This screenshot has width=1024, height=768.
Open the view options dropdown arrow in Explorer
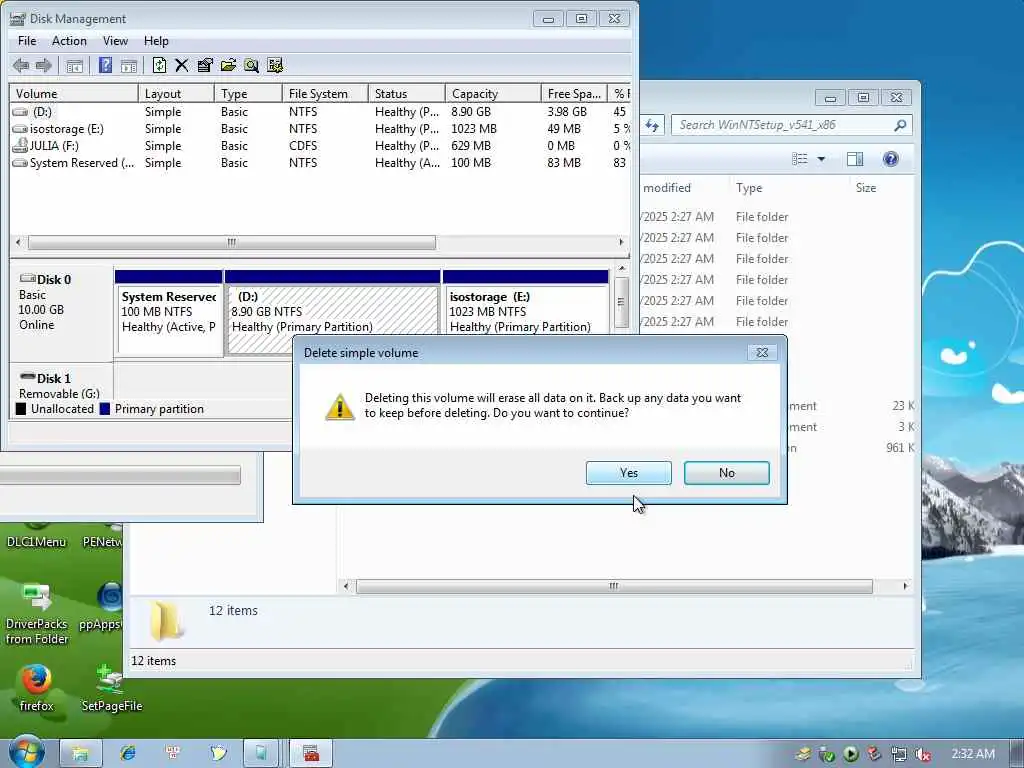tap(821, 159)
